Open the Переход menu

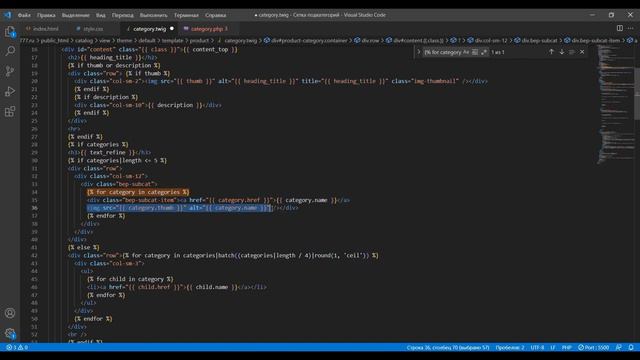(x=122, y=15)
